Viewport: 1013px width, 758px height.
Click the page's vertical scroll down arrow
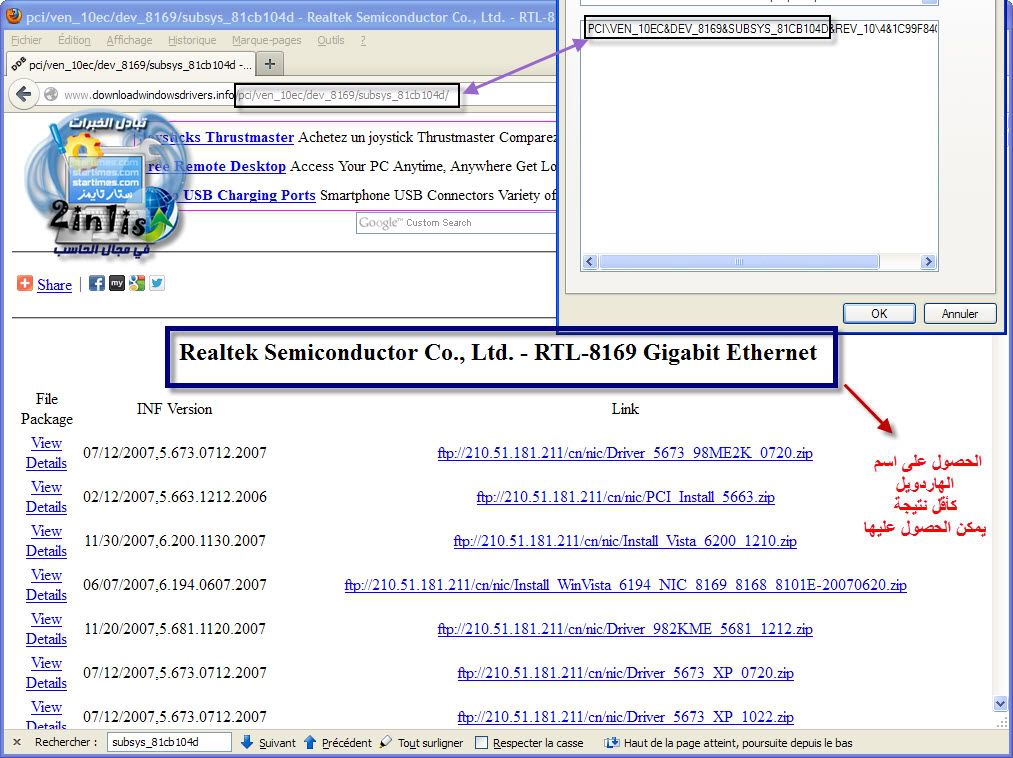(1000, 704)
